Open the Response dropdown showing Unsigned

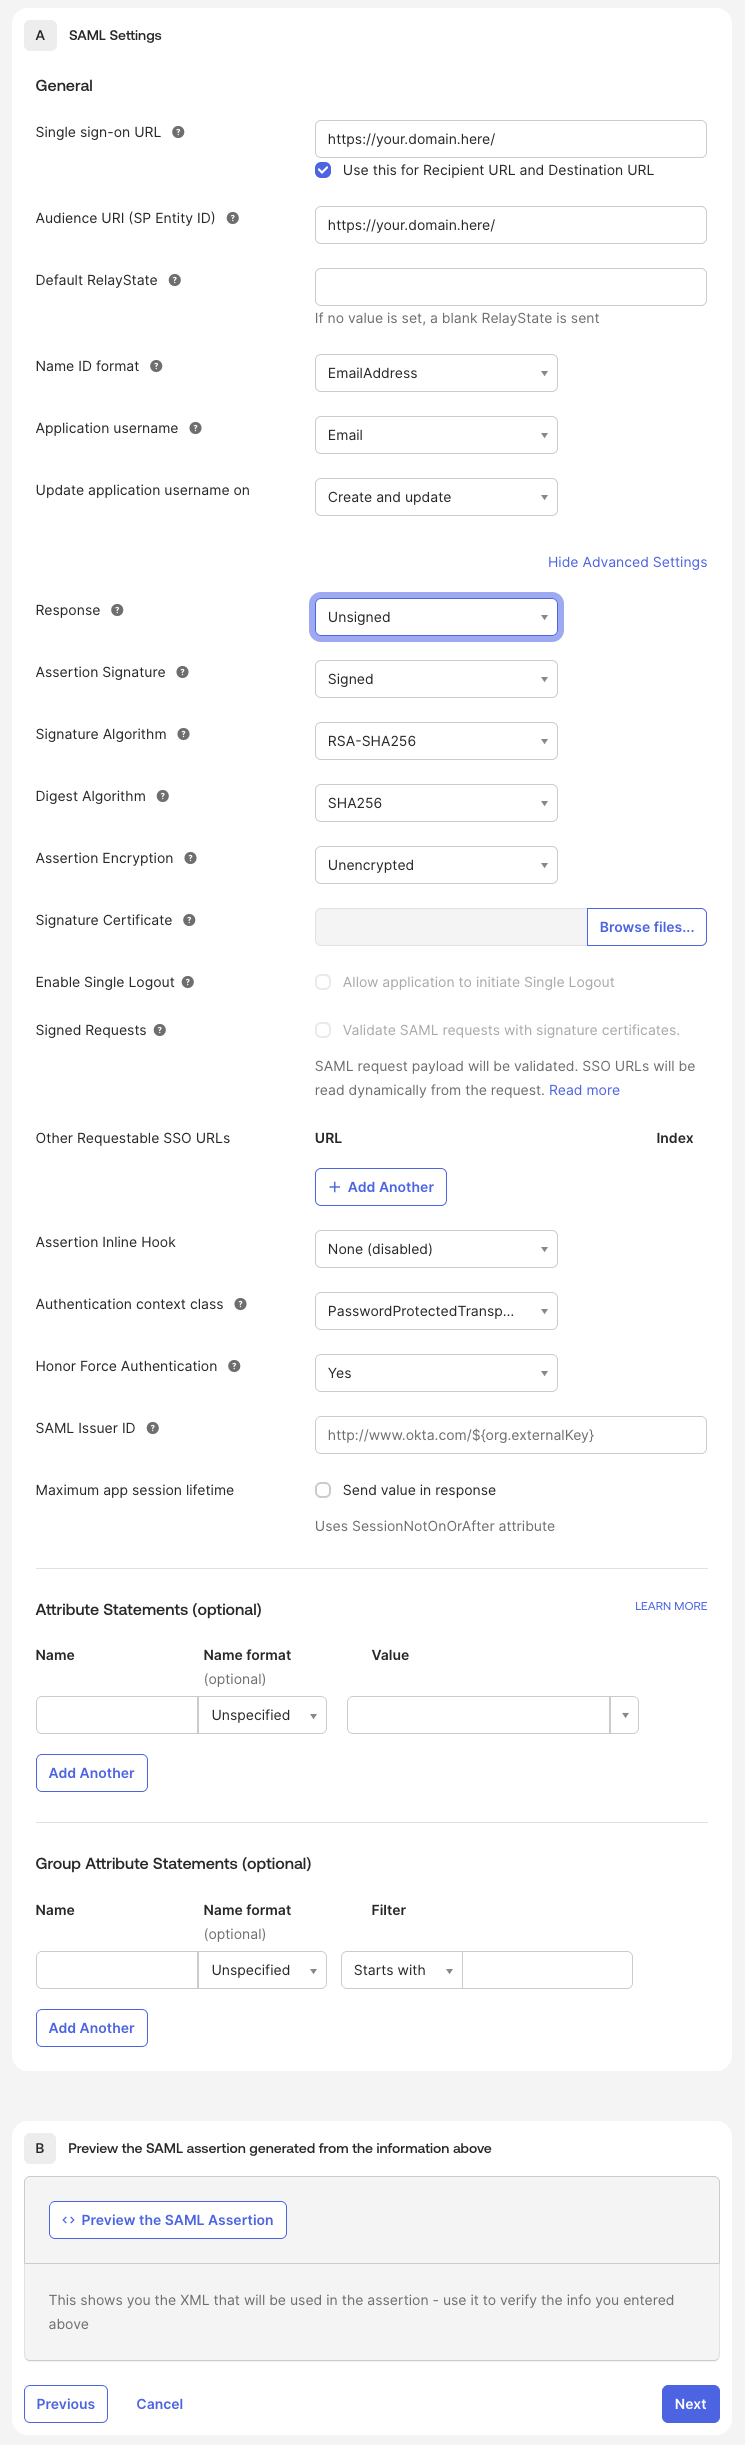436,617
